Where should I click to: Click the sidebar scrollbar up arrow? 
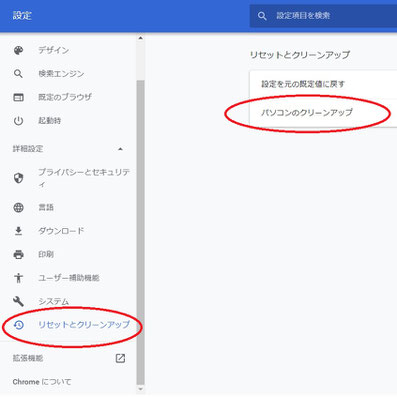pyautogui.click(x=140, y=38)
